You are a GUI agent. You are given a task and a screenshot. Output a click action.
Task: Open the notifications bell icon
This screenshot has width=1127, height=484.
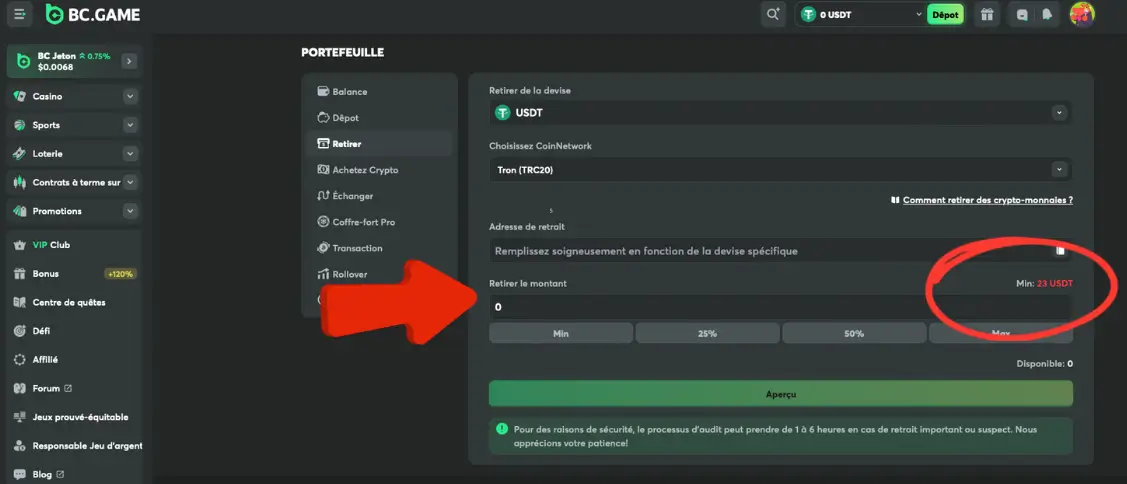click(1047, 14)
